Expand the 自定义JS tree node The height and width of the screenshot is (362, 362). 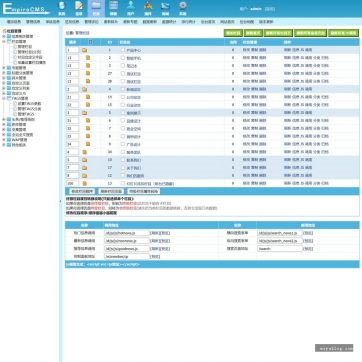point(4,93)
